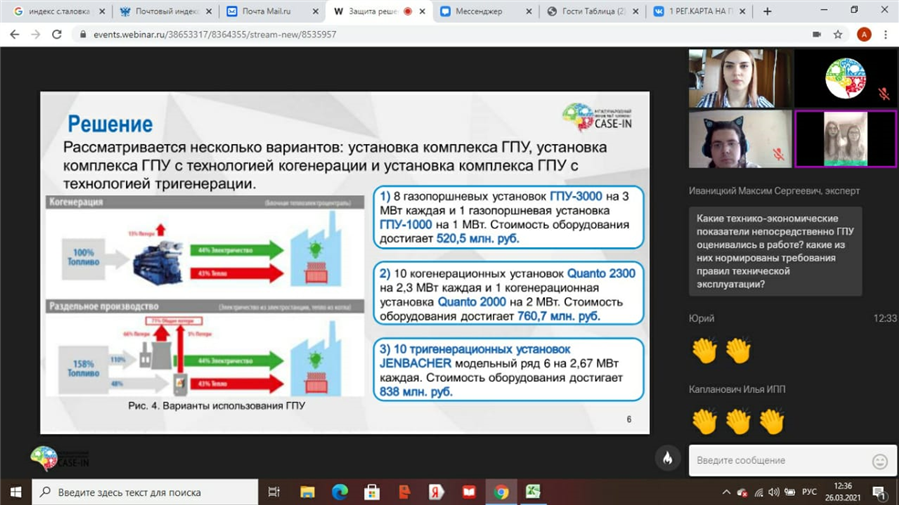Click the site lock icon in the address bar
The width and height of the screenshot is (899, 505).
(x=83, y=34)
